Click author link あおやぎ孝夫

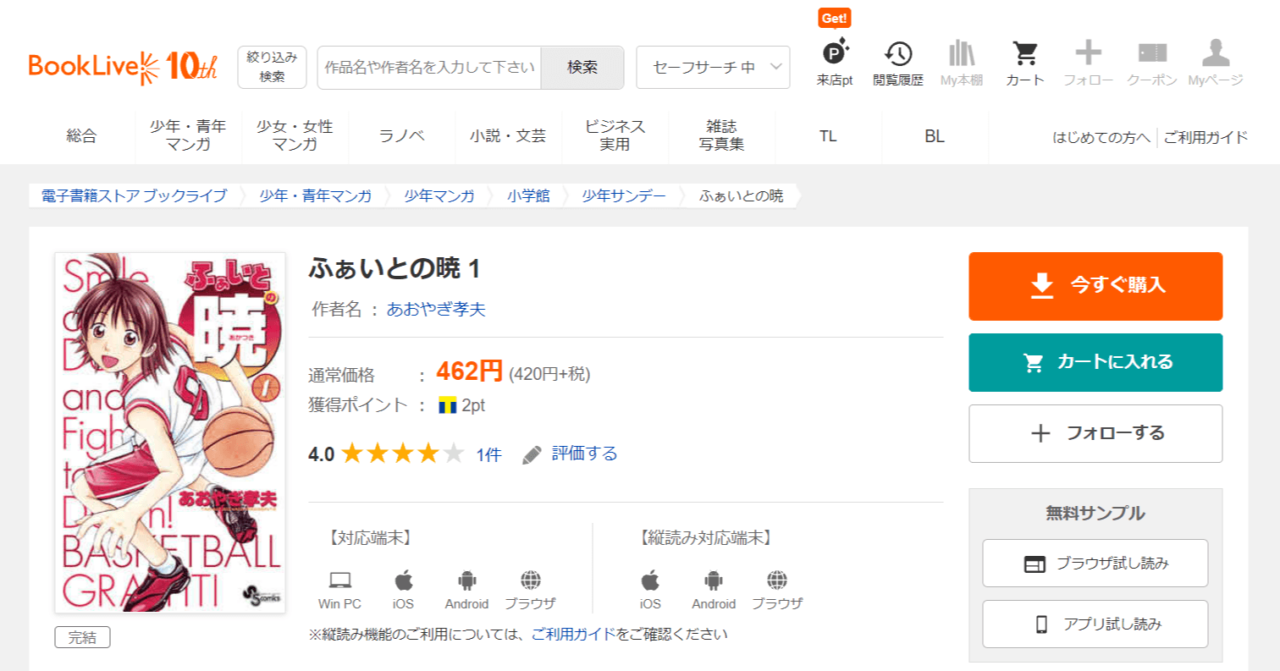pyautogui.click(x=436, y=309)
